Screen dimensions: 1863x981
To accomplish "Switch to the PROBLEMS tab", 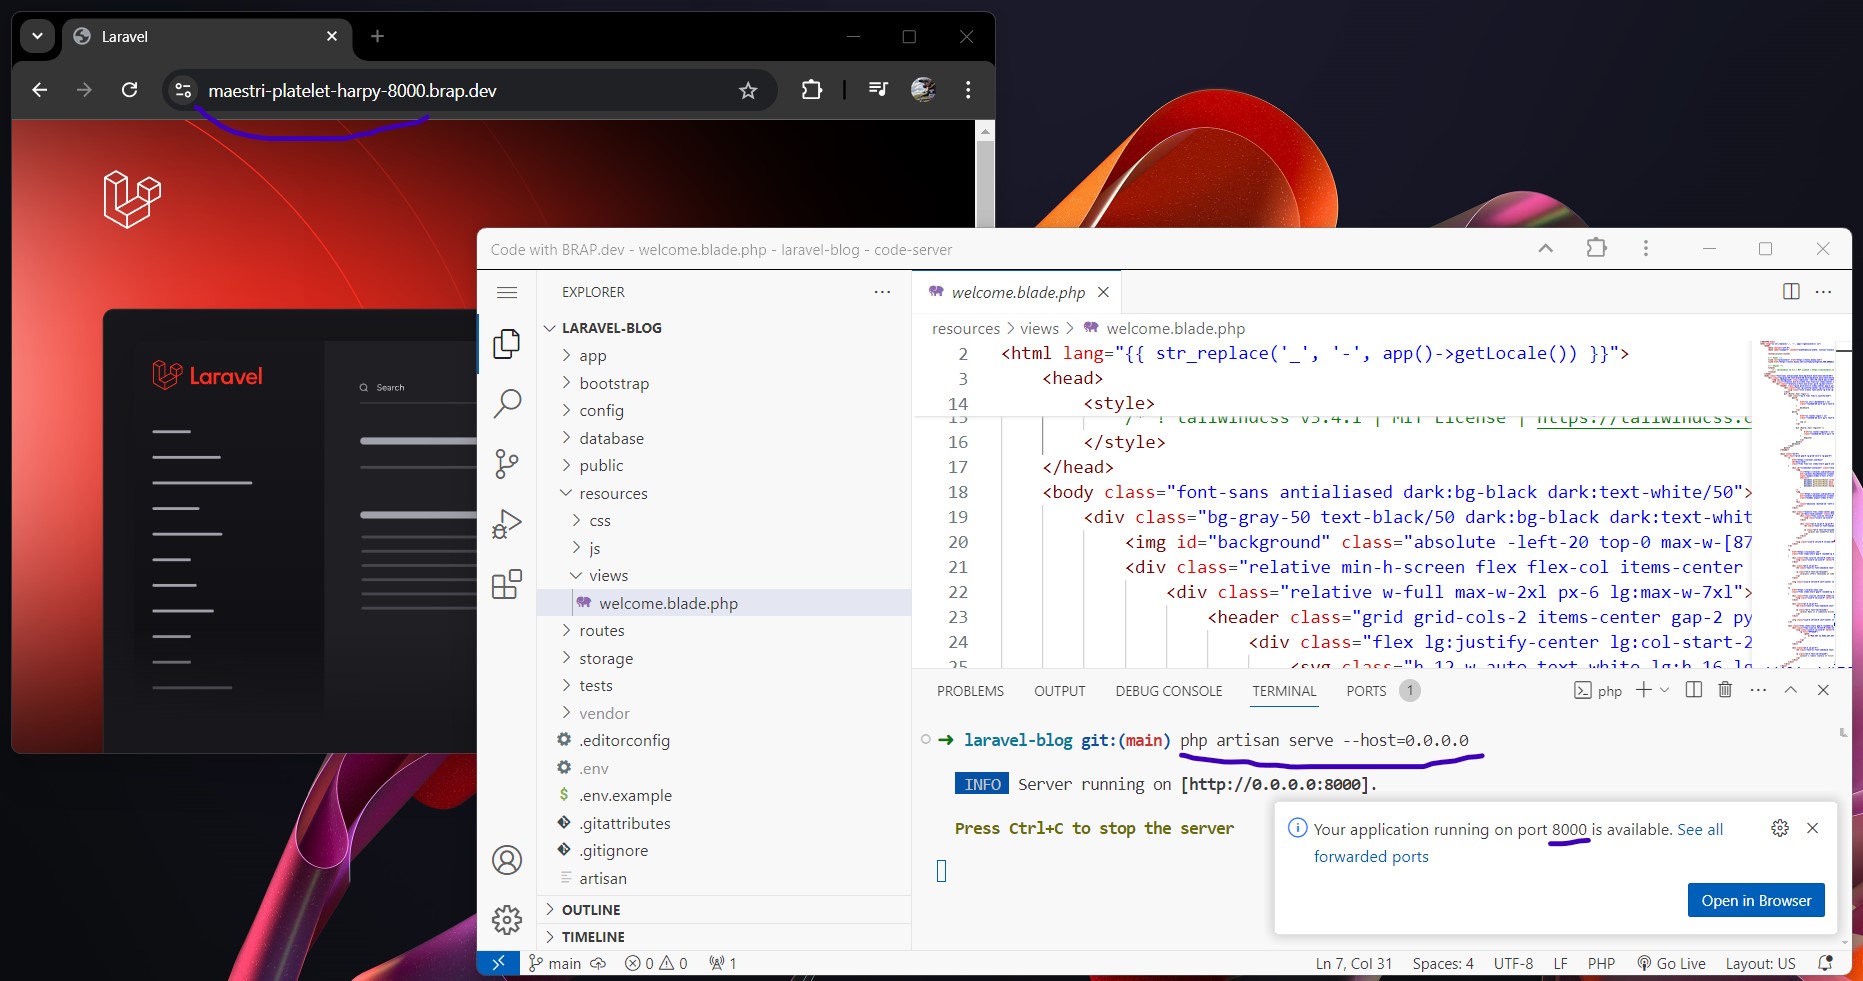I will (x=970, y=690).
